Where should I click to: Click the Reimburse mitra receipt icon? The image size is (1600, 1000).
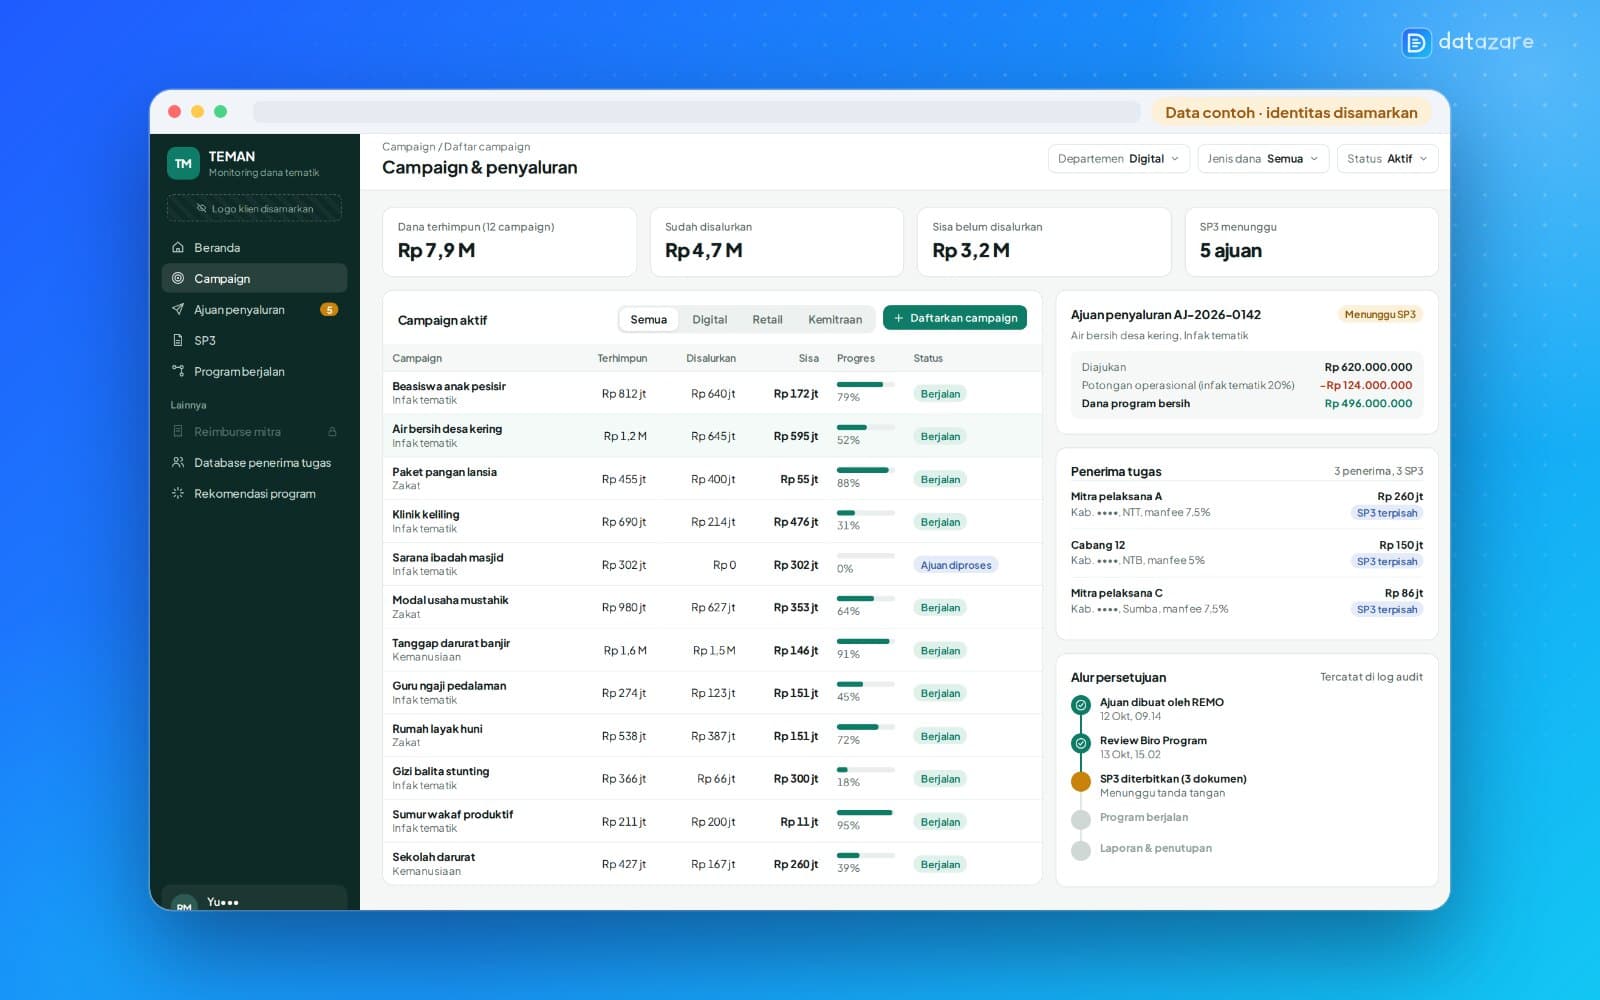[178, 431]
